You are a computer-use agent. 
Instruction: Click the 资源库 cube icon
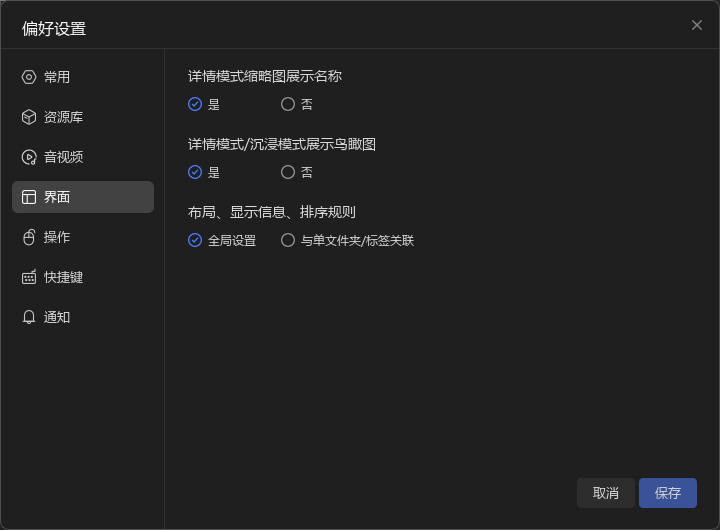click(29, 117)
